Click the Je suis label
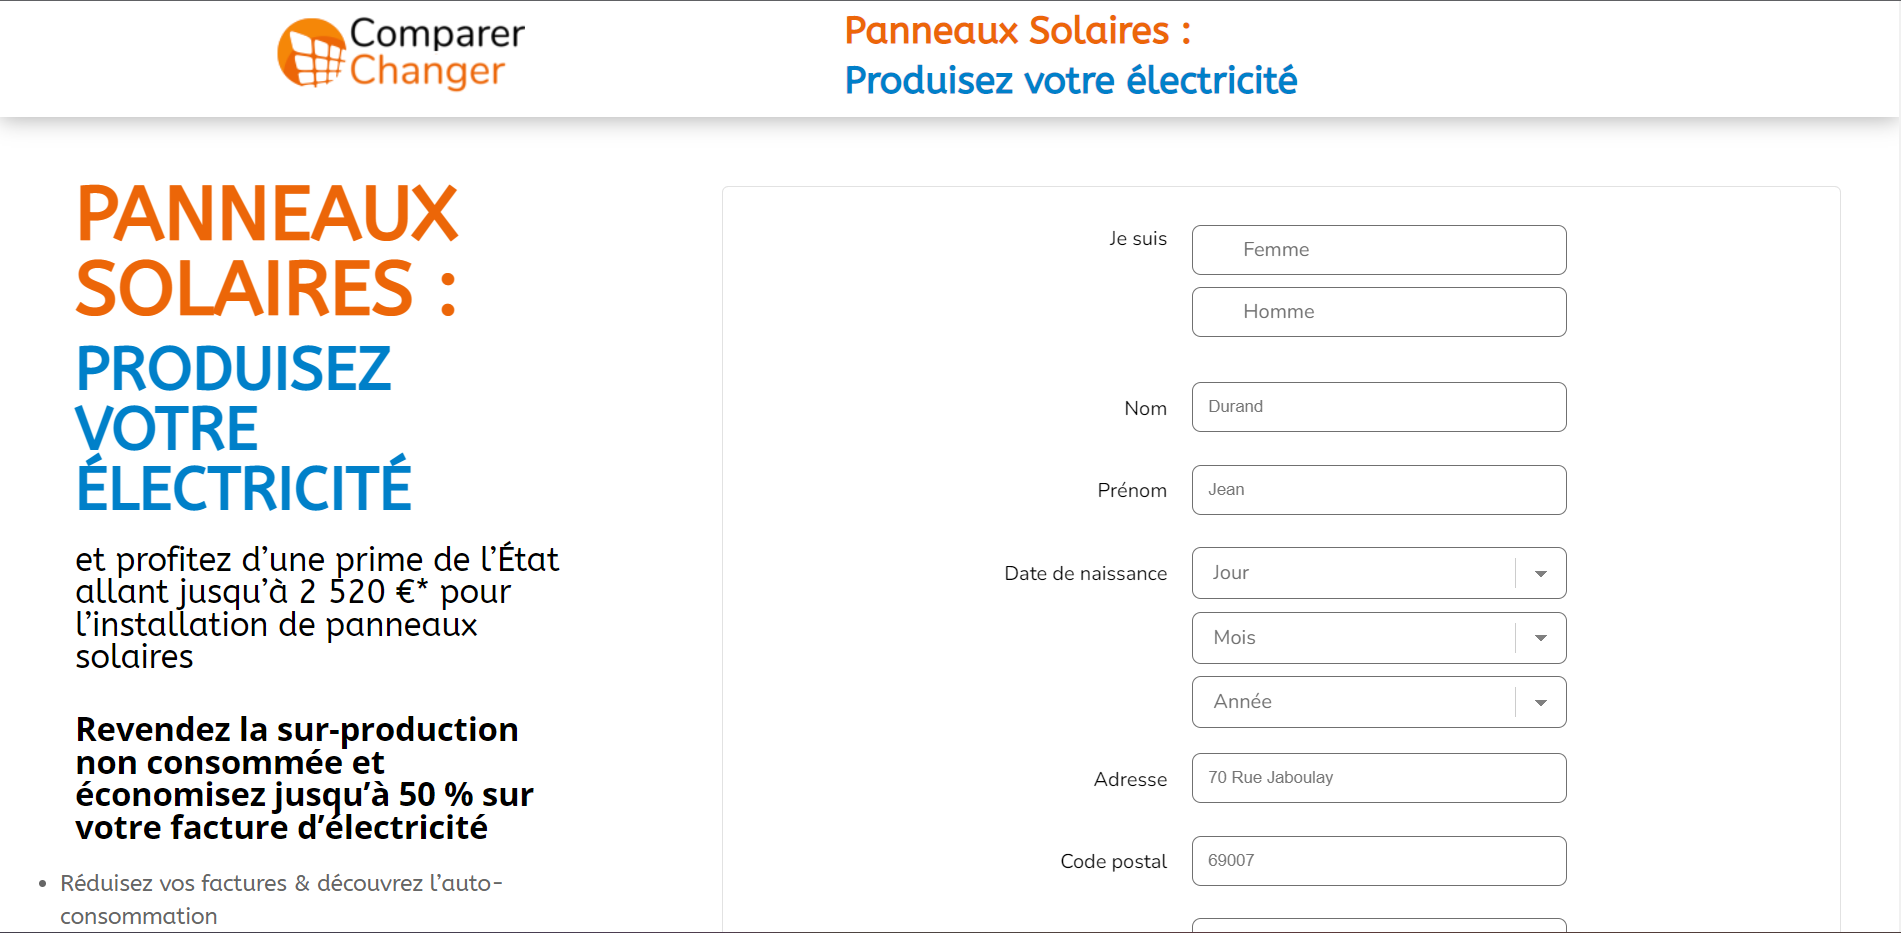1901x933 pixels. 1138,238
